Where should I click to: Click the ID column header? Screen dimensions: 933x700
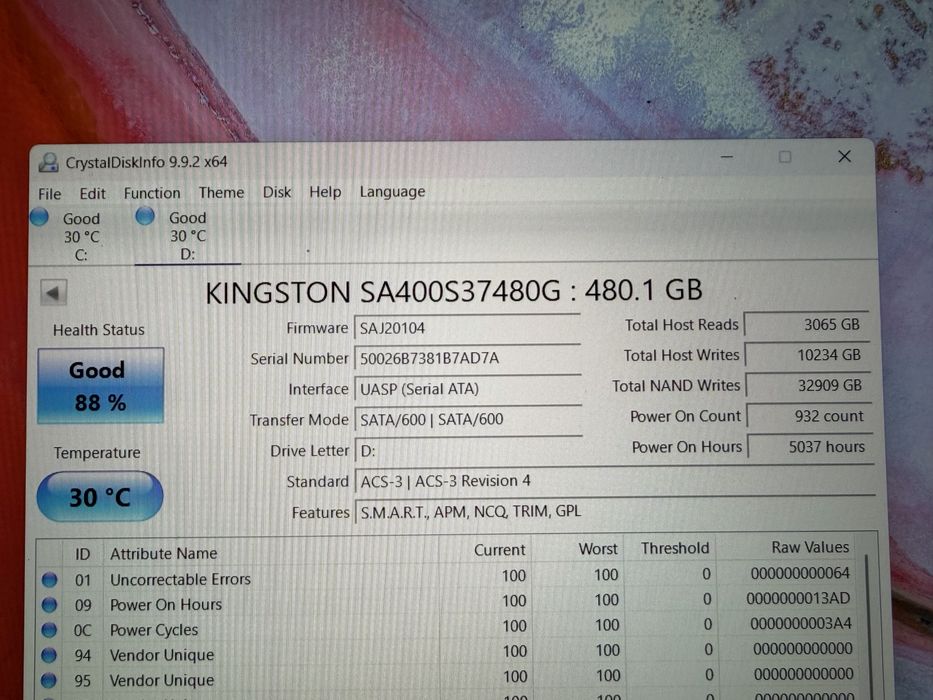point(82,554)
